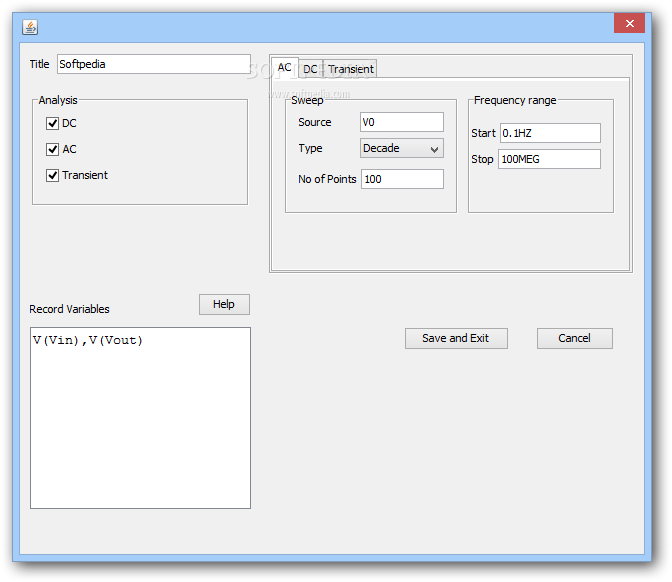Click the Stop frequency field 100MEG

pos(549,159)
